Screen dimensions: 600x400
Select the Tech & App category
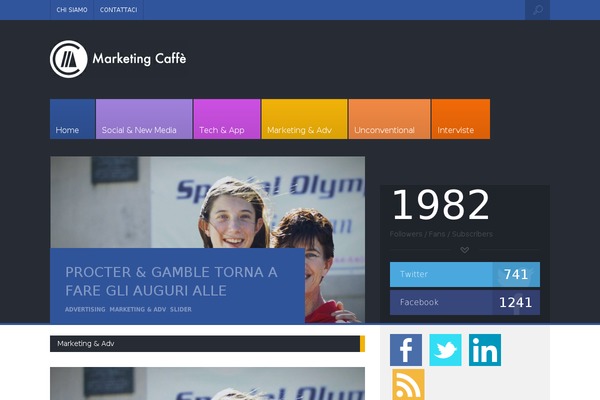[227, 119]
